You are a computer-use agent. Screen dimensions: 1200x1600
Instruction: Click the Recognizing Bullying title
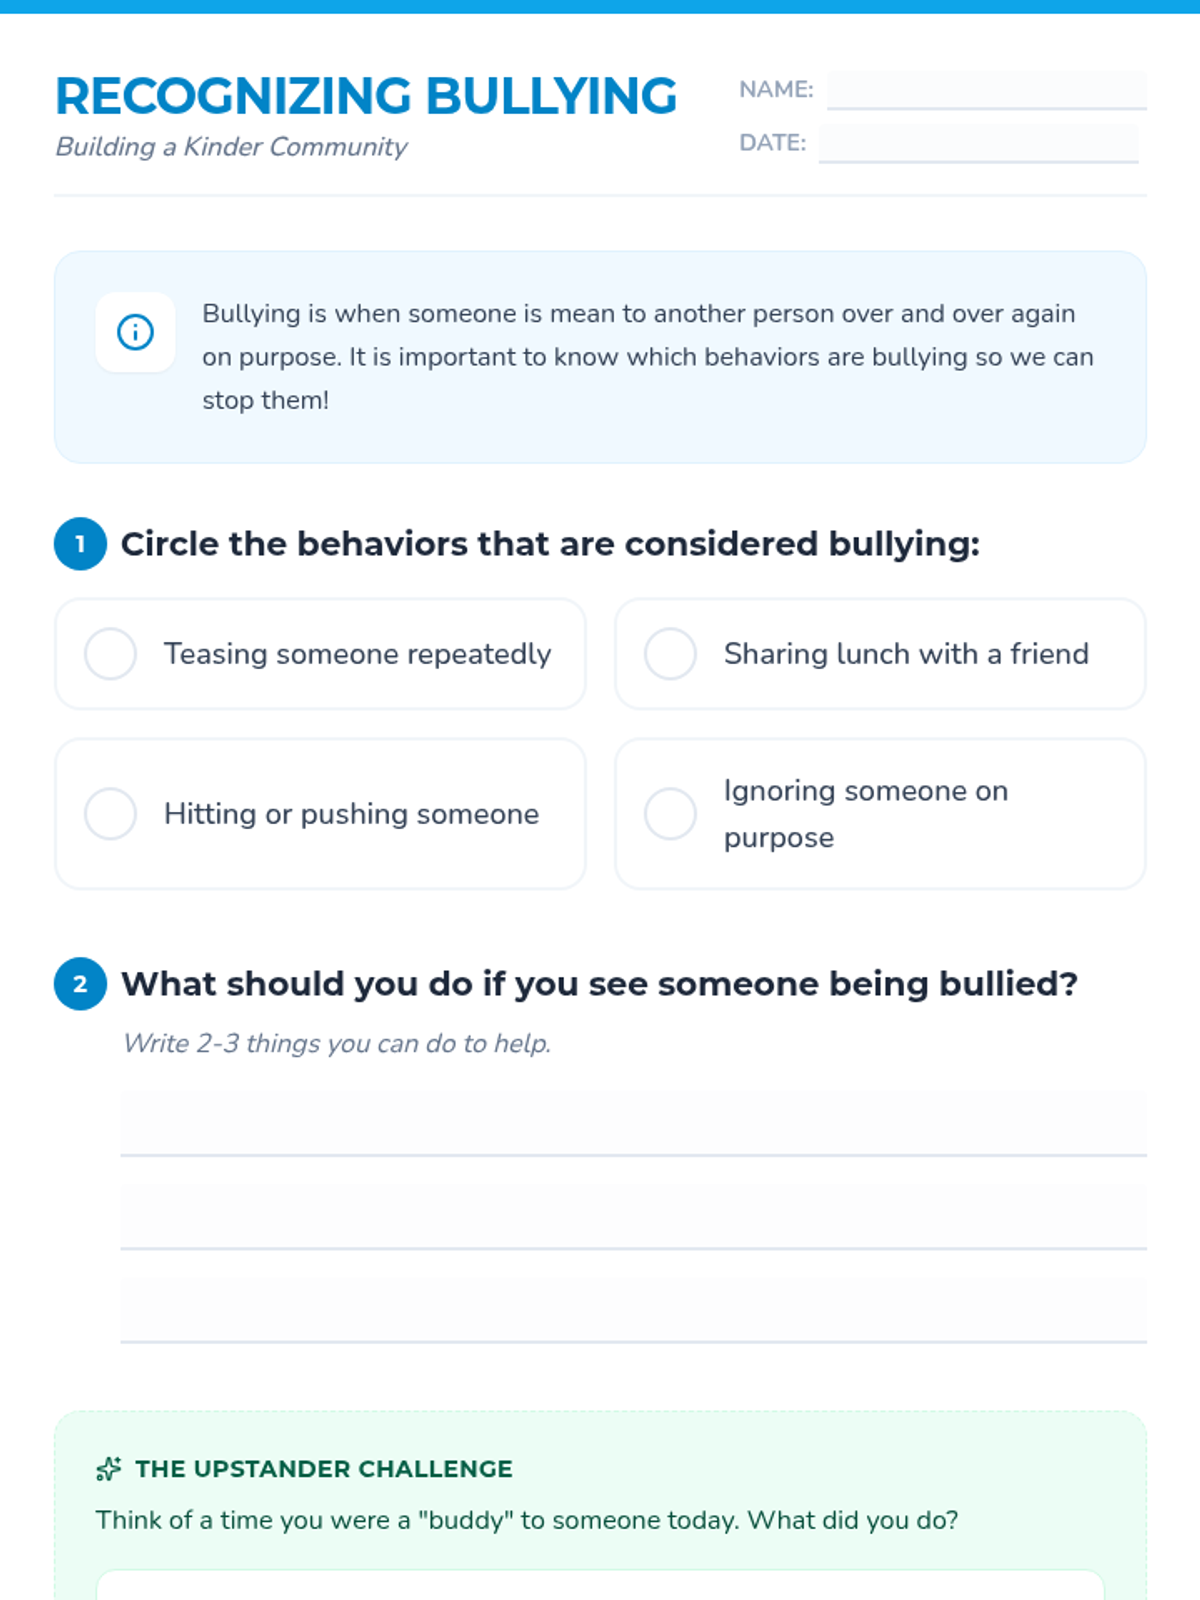pos(366,96)
